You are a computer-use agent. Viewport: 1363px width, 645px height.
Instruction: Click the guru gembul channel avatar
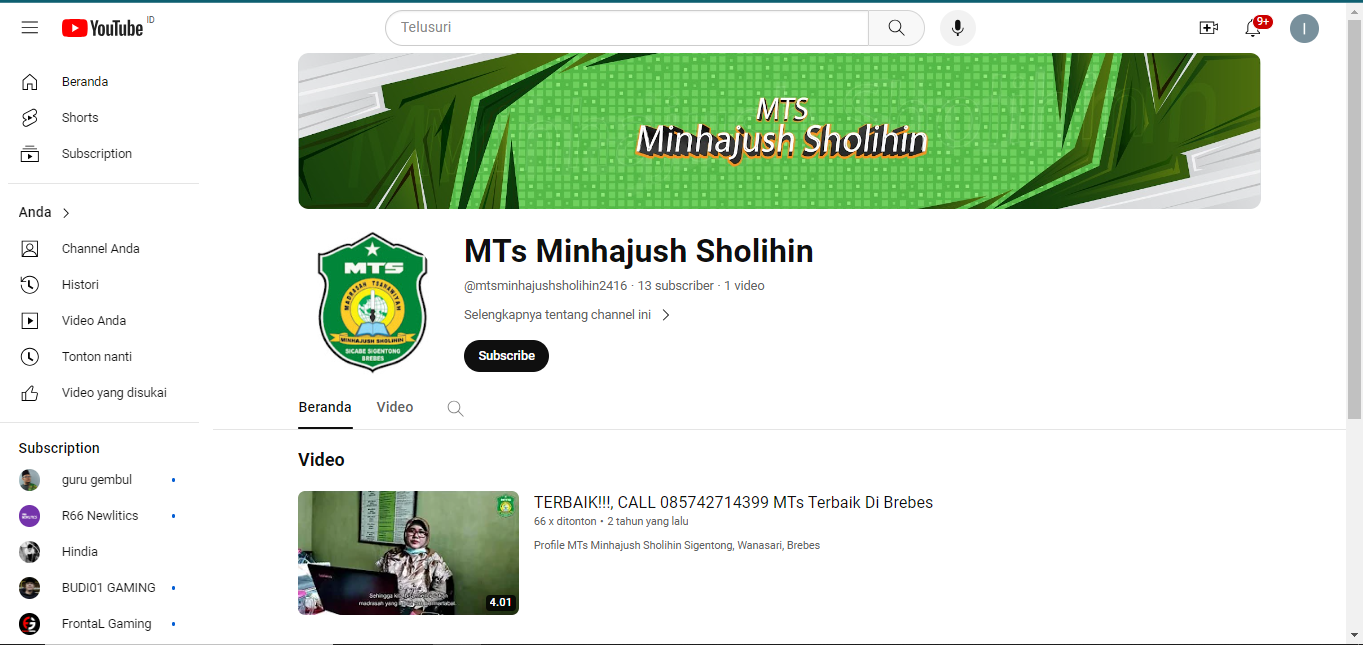[30, 480]
